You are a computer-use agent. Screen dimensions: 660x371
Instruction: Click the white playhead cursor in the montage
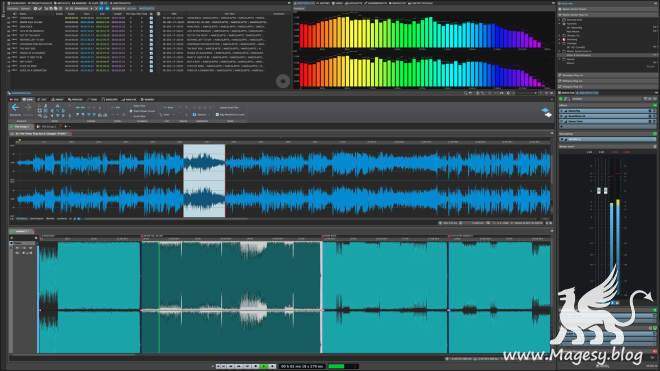[321, 297]
